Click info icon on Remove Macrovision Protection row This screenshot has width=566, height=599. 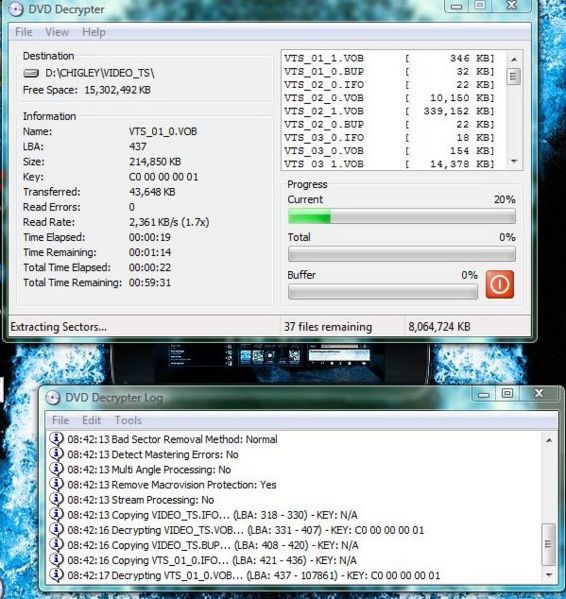[57, 484]
